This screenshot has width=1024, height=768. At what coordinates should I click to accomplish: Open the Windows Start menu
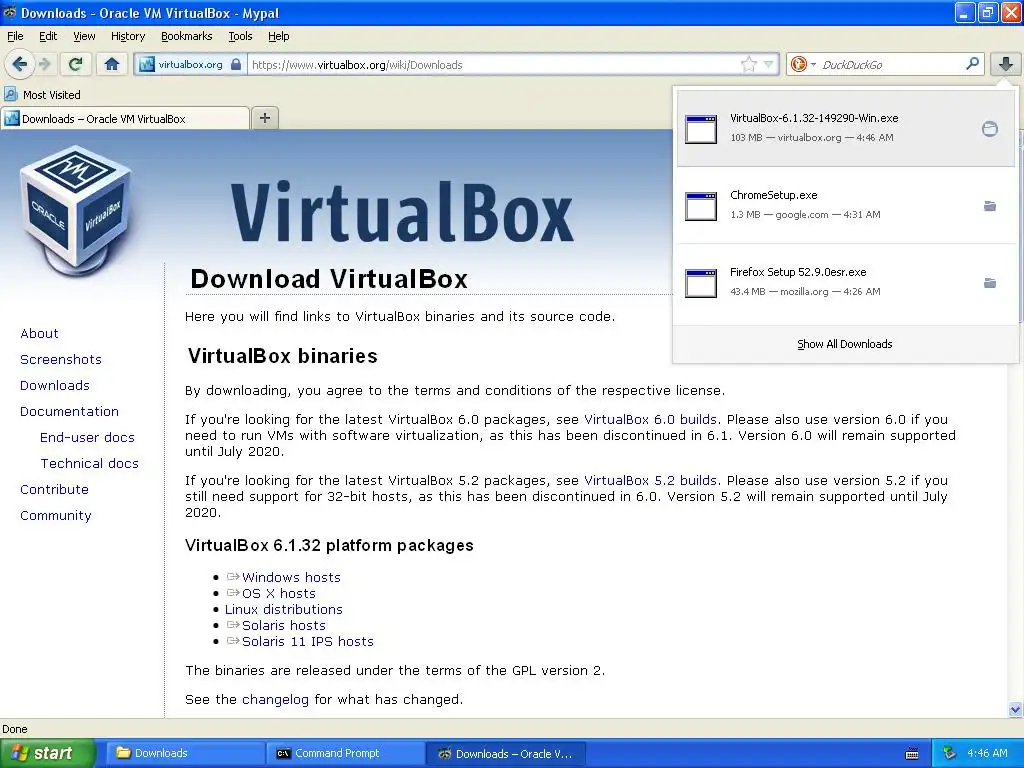46,753
